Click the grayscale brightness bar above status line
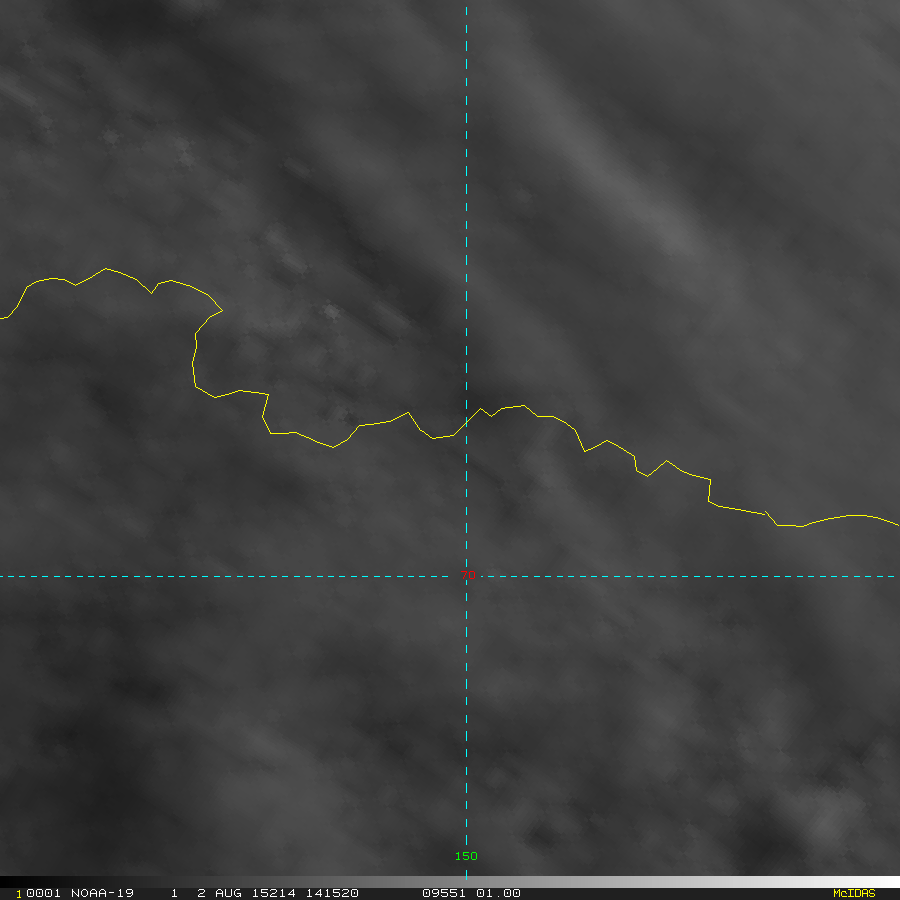 point(450,882)
